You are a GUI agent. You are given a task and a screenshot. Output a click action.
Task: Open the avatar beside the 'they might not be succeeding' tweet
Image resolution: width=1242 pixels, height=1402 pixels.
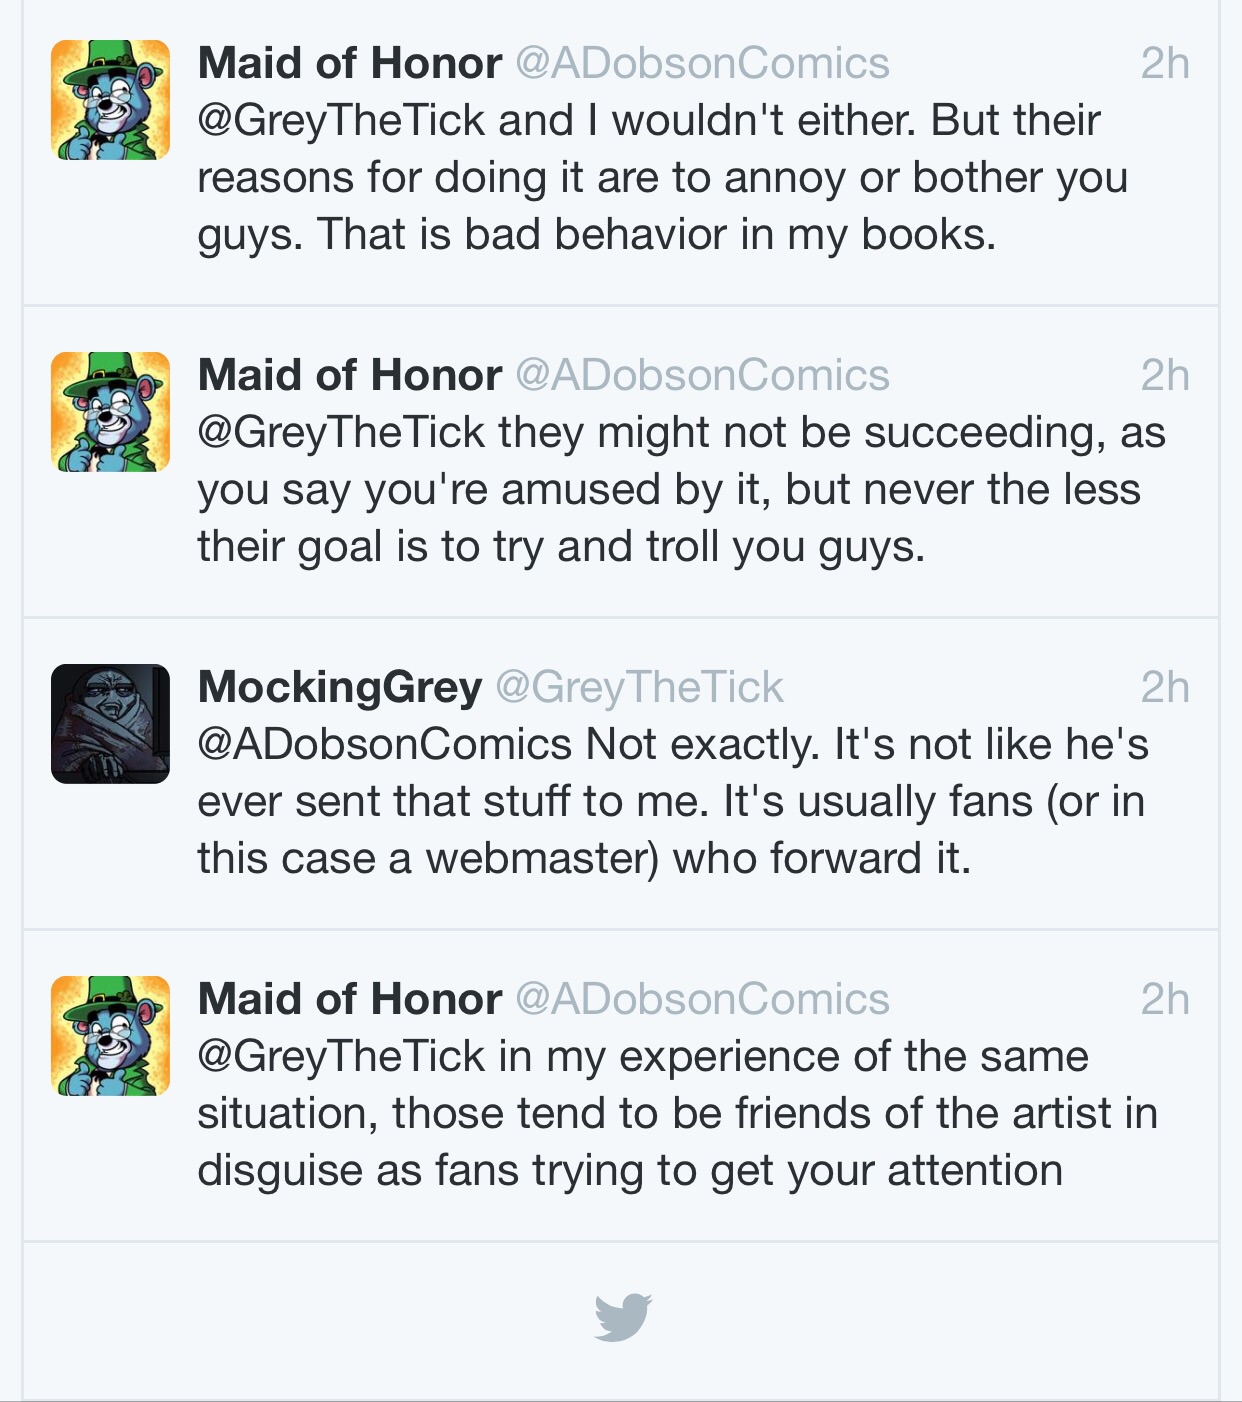pos(110,412)
